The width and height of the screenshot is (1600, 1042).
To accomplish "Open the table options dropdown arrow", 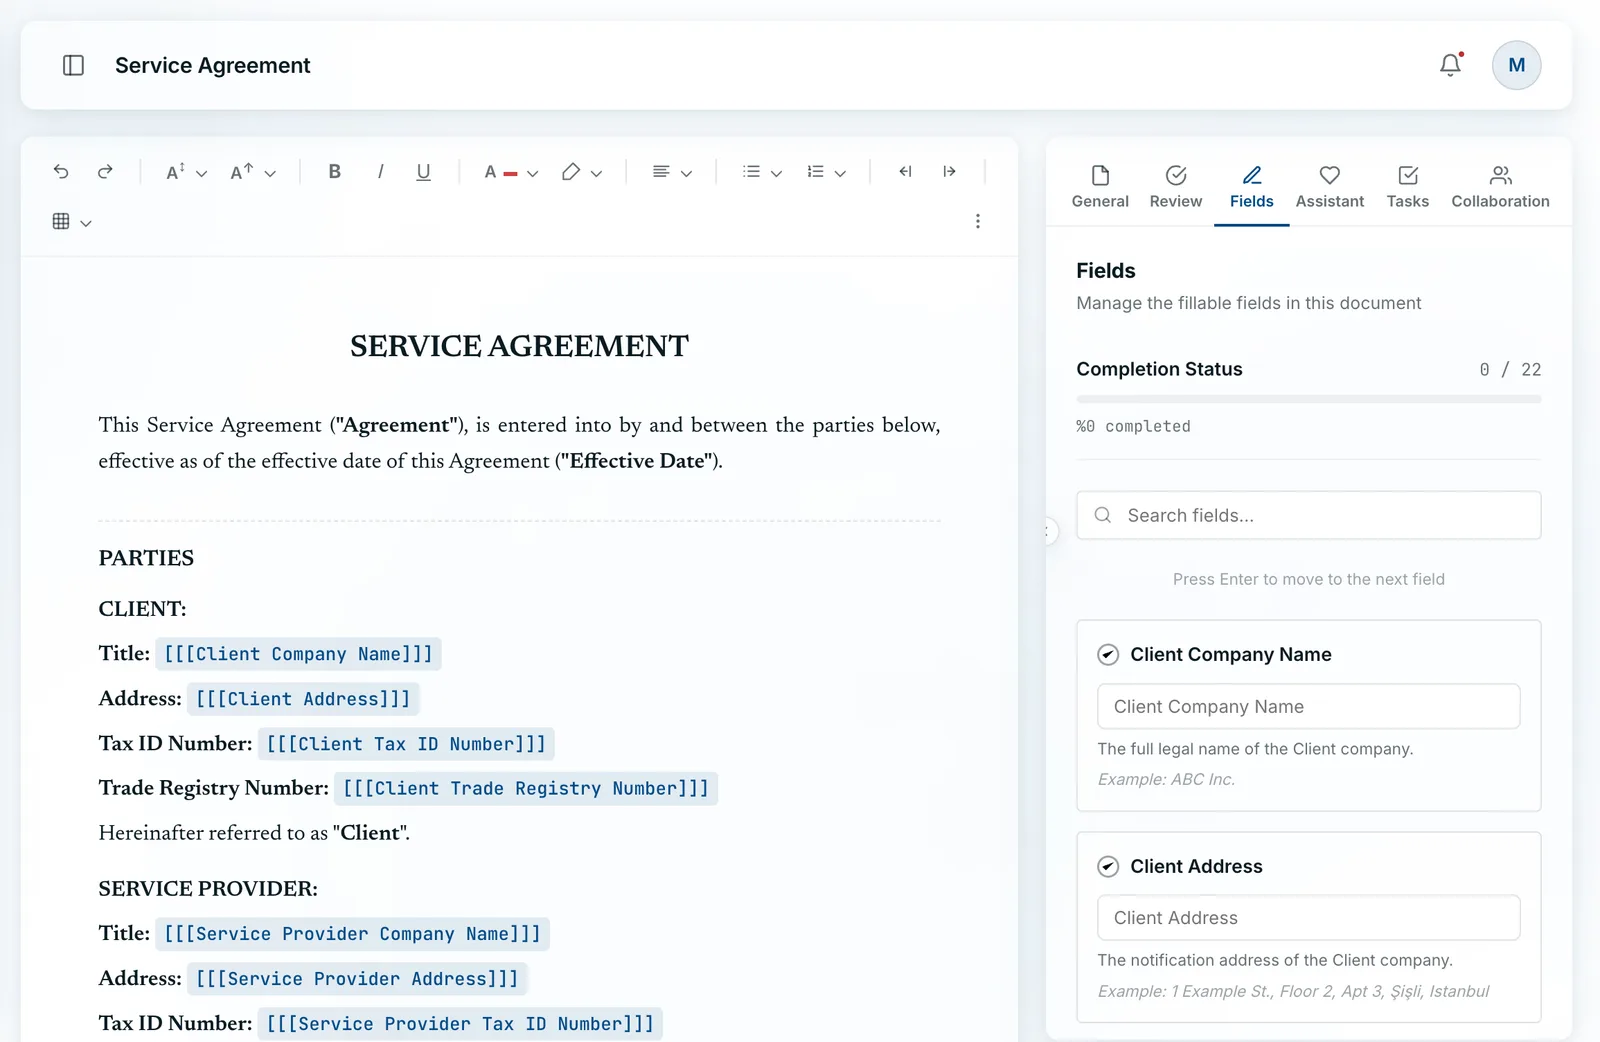I will (86, 224).
